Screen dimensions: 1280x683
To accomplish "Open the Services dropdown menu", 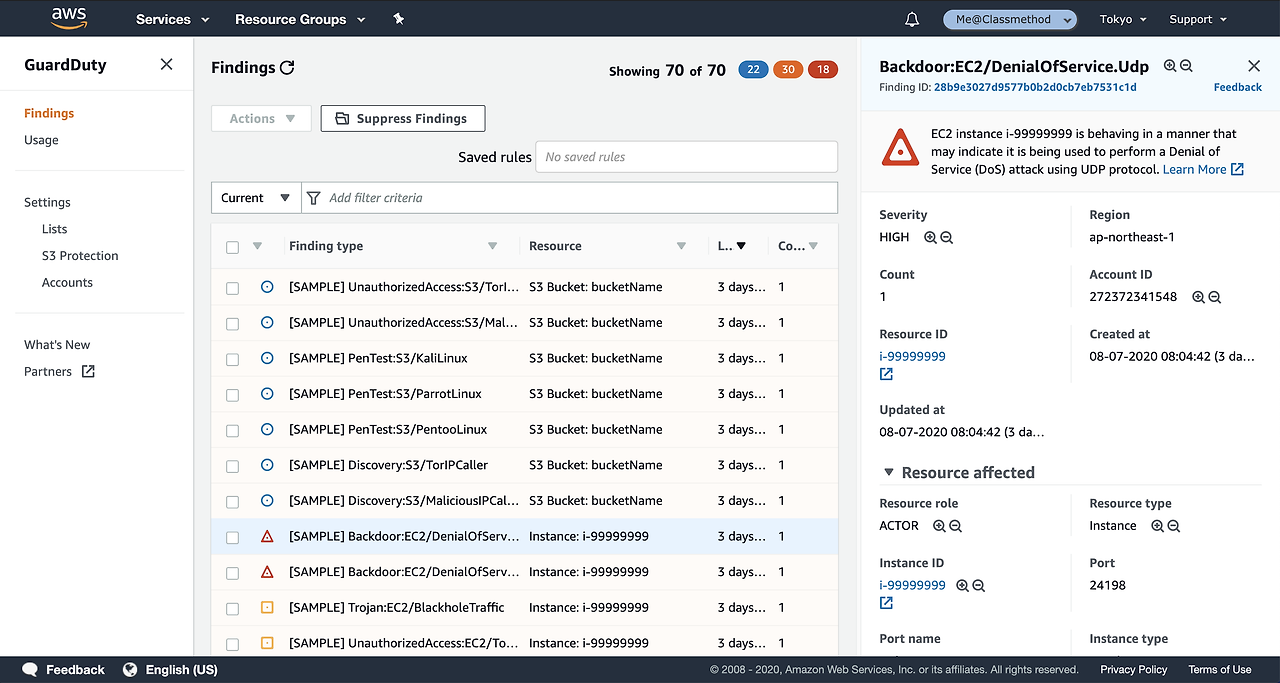I will click(173, 19).
